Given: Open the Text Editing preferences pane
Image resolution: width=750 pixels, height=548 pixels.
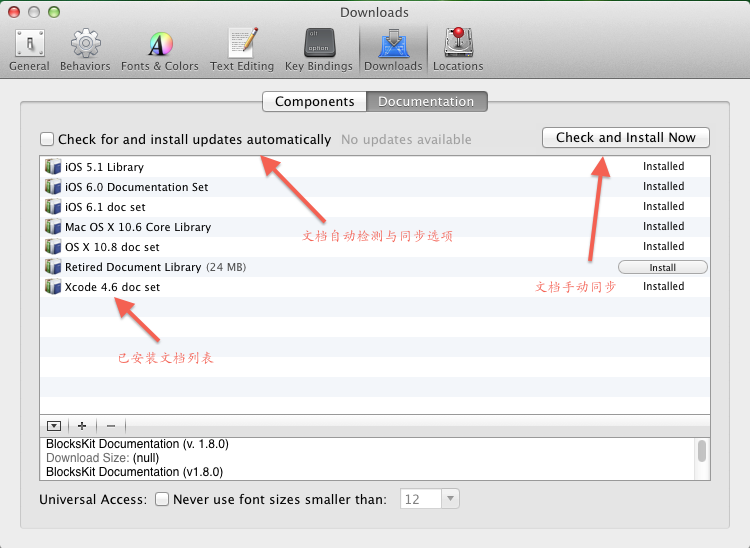Looking at the screenshot, I should coord(242,49).
